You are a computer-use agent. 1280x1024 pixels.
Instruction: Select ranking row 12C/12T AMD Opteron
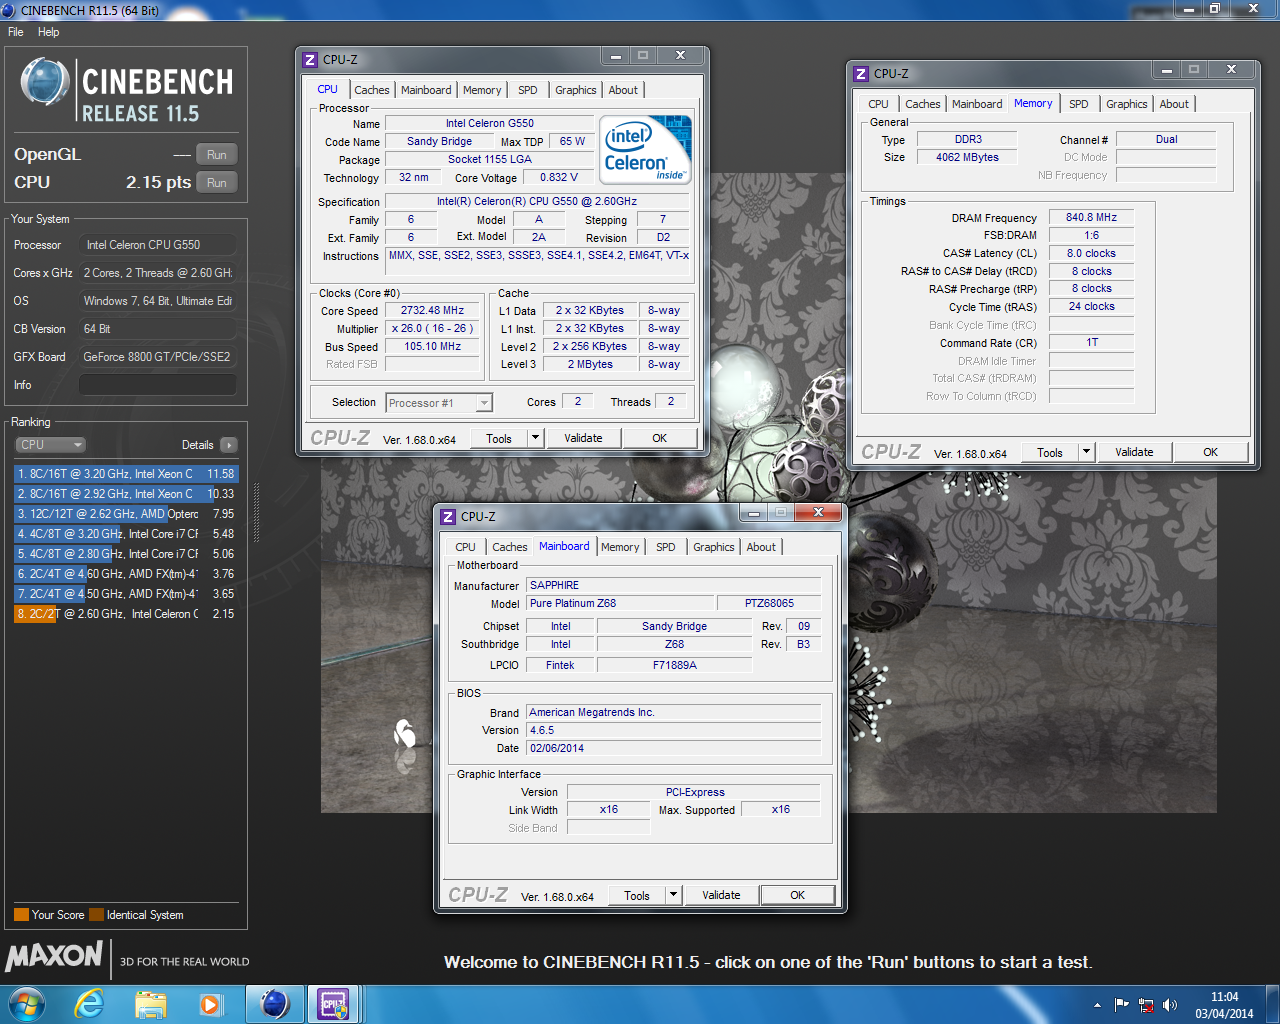tap(126, 514)
